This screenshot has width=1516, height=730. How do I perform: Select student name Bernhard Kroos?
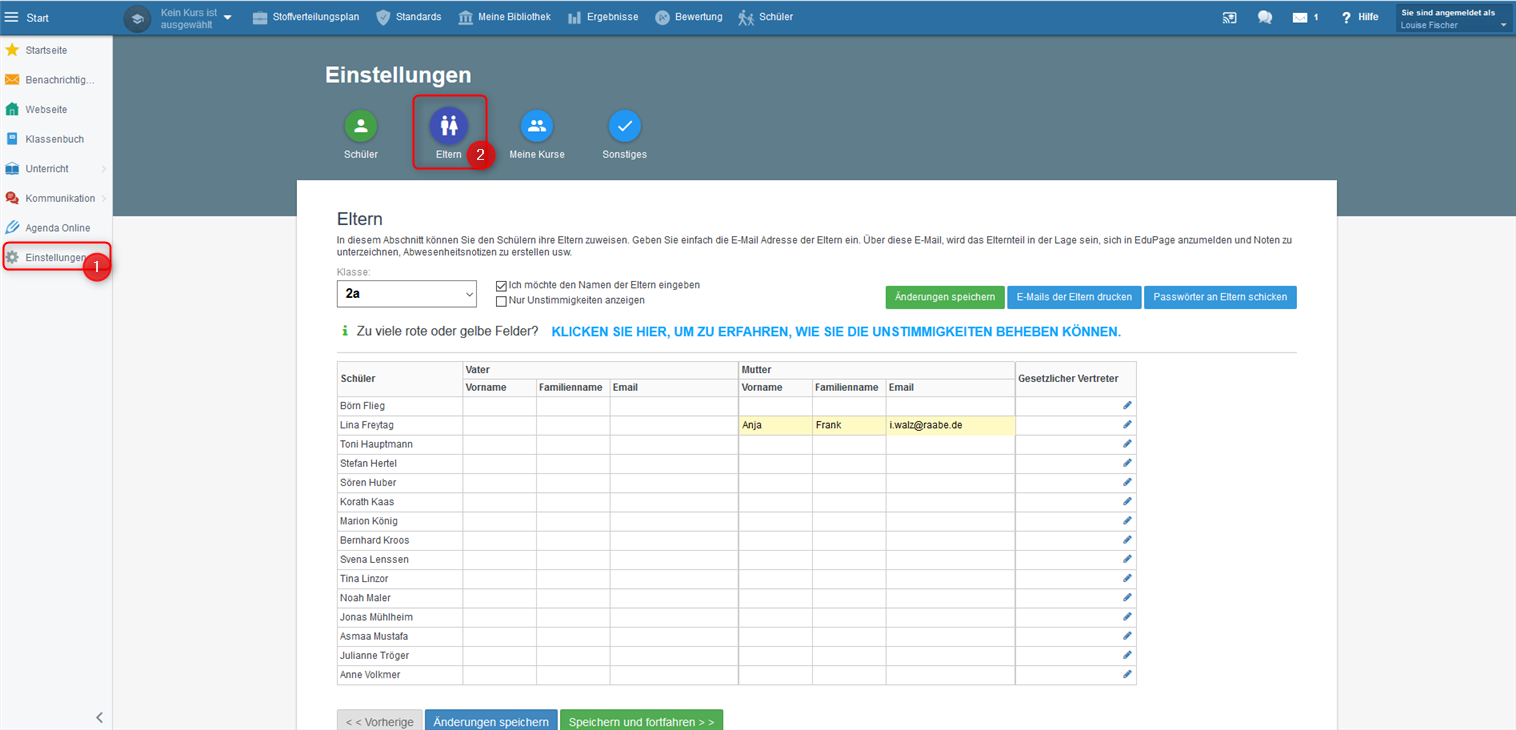click(374, 540)
